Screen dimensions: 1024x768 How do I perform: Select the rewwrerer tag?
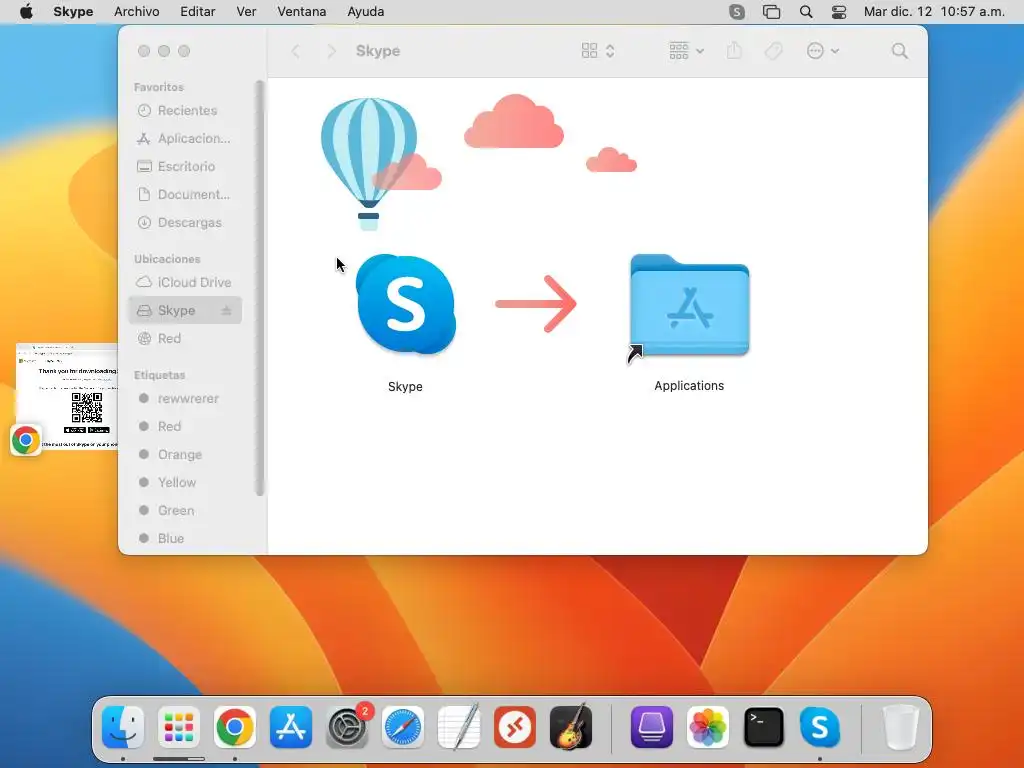(185, 398)
